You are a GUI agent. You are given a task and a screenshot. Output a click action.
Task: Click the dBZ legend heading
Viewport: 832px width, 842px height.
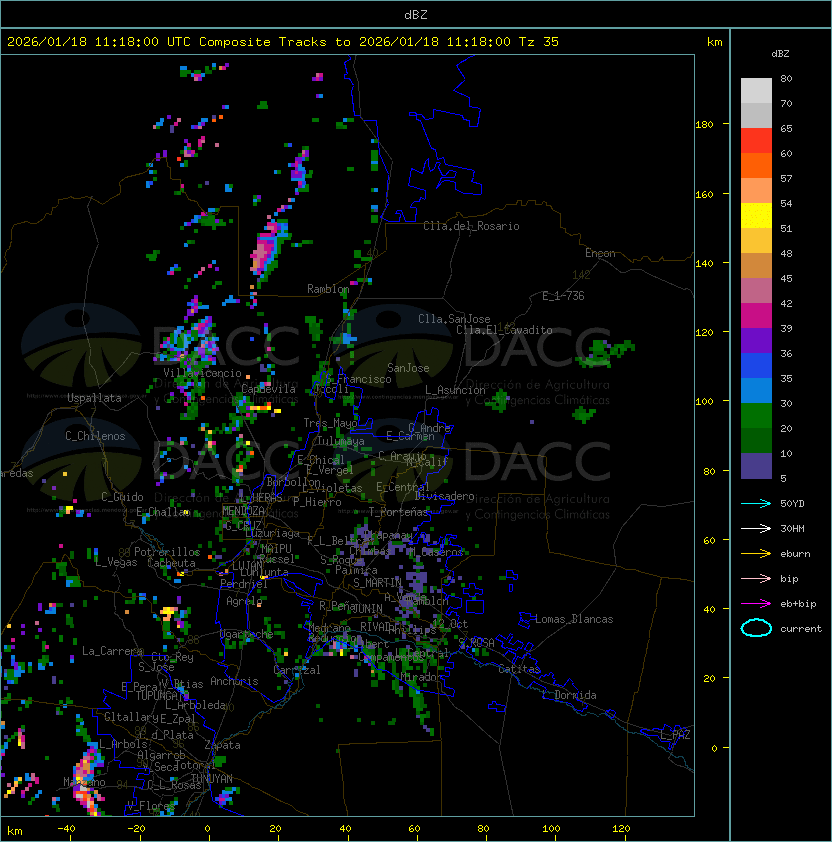[x=780, y=54]
